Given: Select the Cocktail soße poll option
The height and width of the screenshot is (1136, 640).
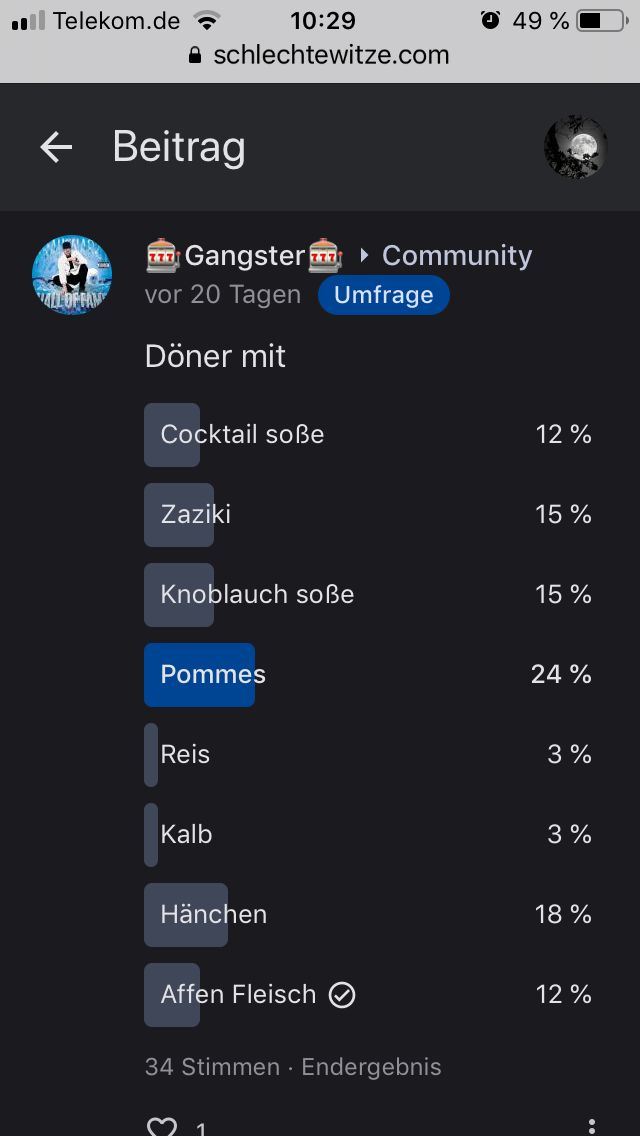Looking at the screenshot, I should [368, 435].
